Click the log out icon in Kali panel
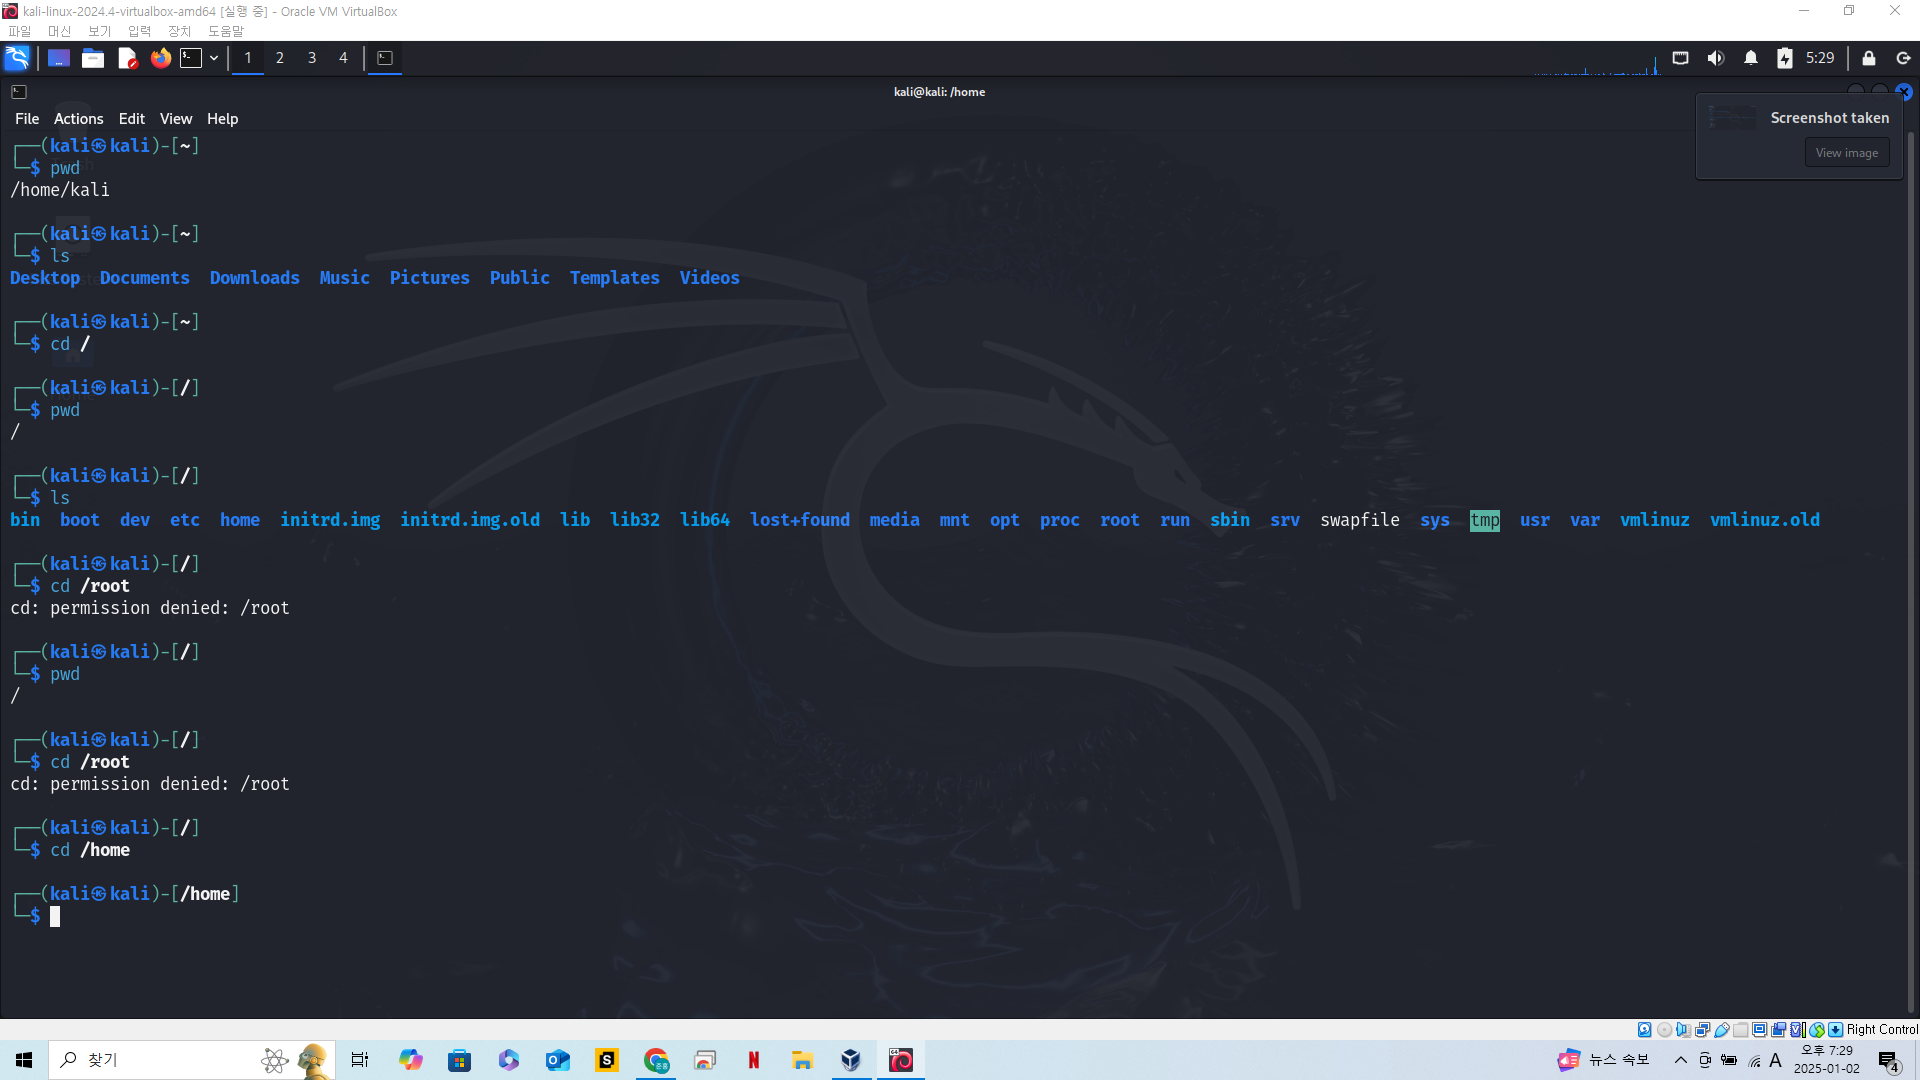 (1903, 58)
